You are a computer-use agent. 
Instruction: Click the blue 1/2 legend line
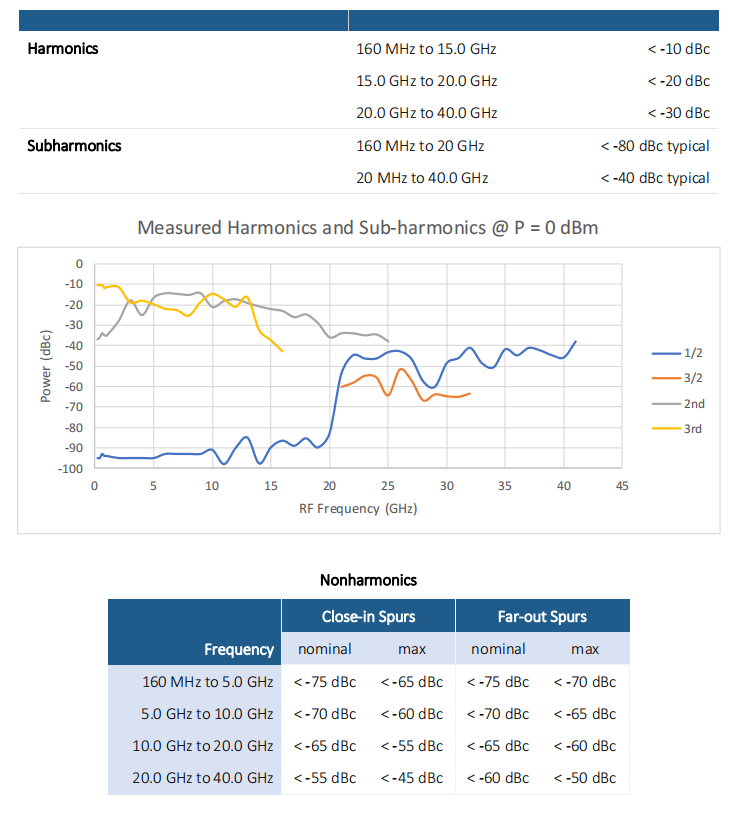(x=666, y=353)
